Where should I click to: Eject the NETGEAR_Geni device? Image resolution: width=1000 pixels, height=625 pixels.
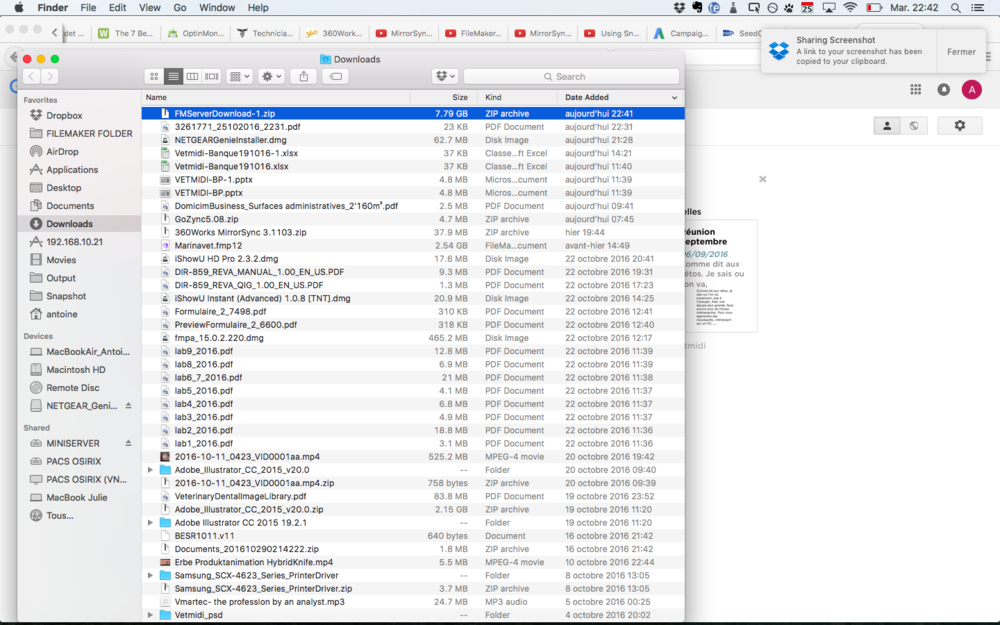tap(128, 406)
